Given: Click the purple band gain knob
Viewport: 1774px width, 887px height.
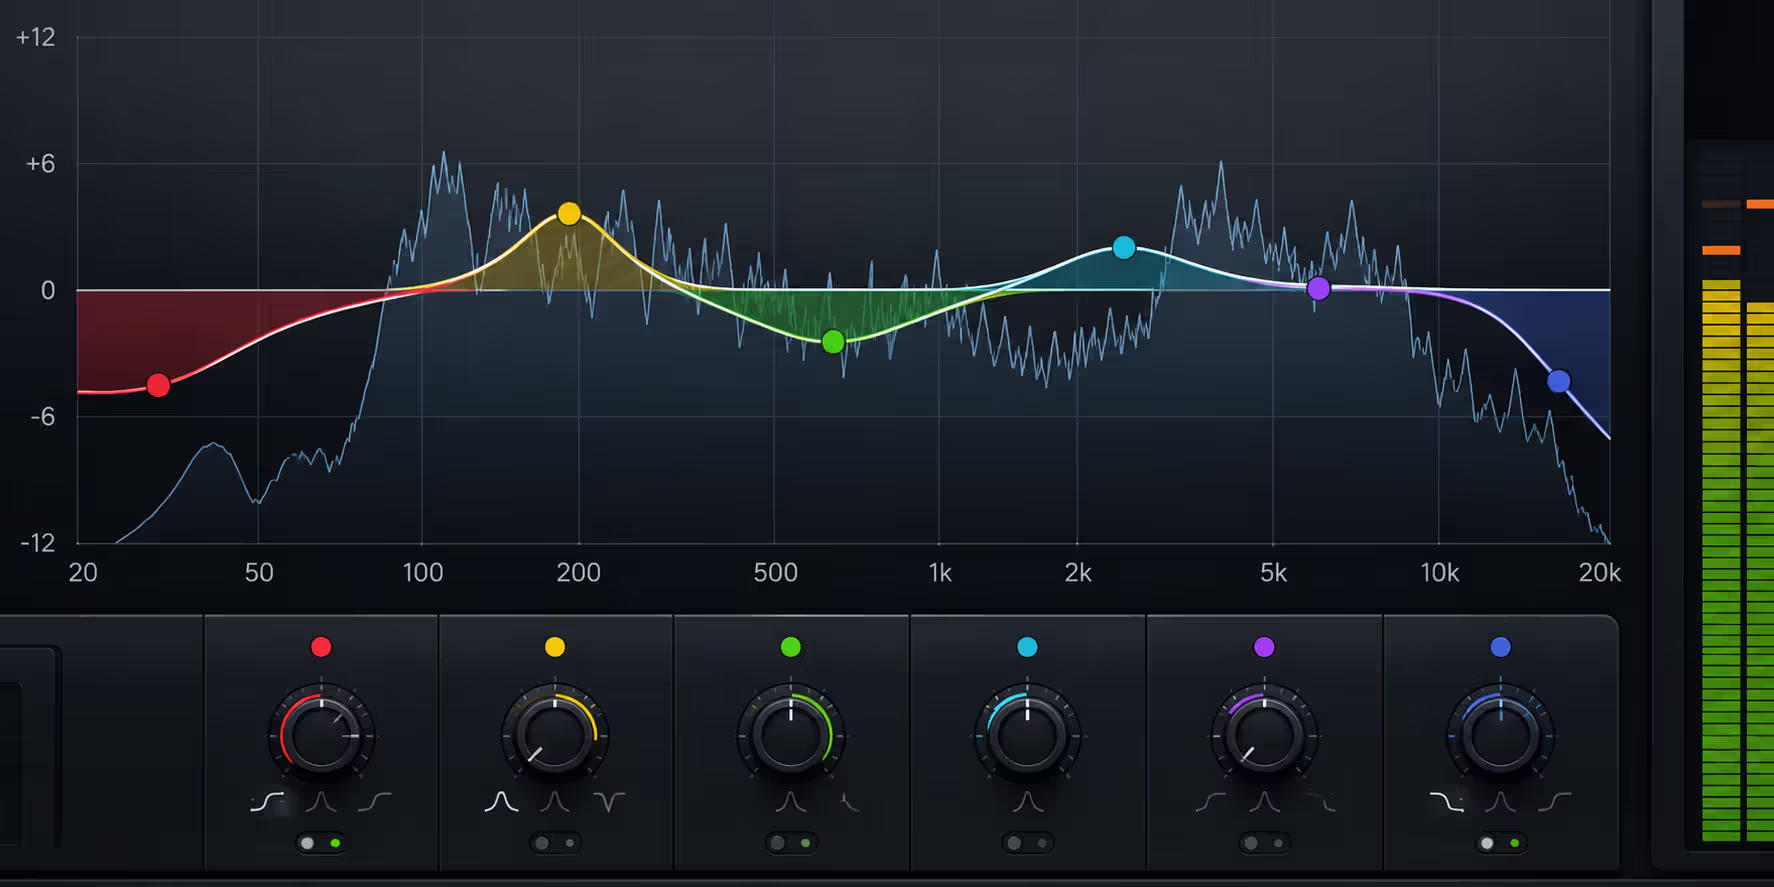Looking at the screenshot, I should point(1264,736).
